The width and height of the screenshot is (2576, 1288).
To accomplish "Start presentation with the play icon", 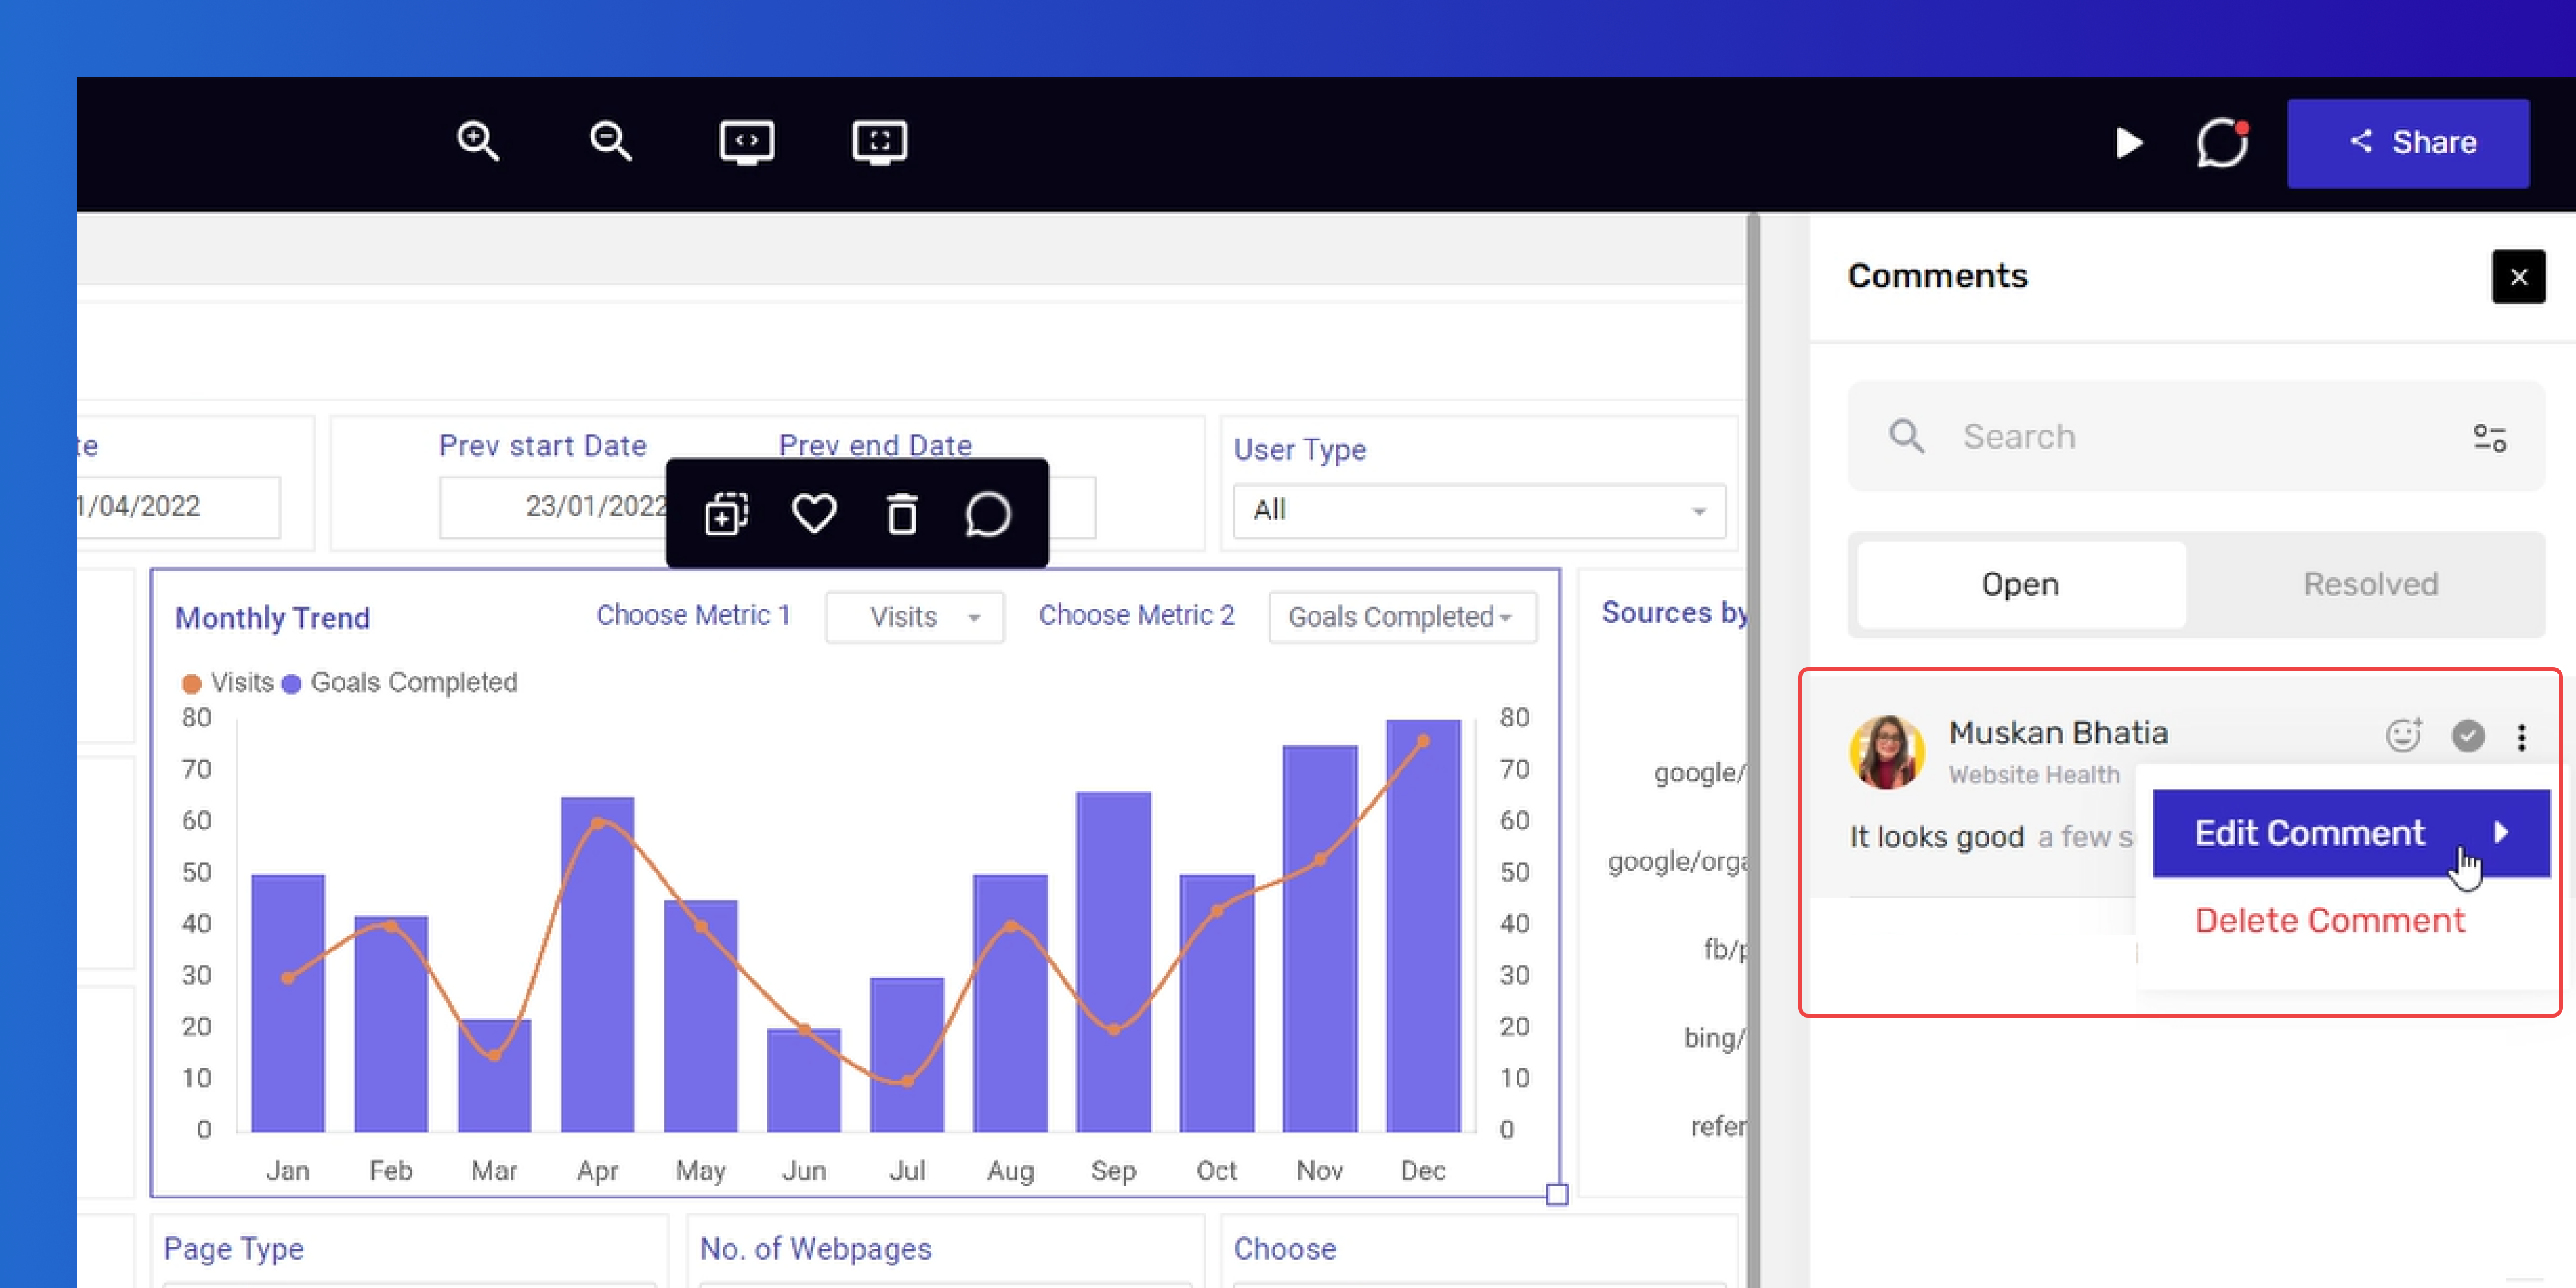I will [x=2129, y=143].
